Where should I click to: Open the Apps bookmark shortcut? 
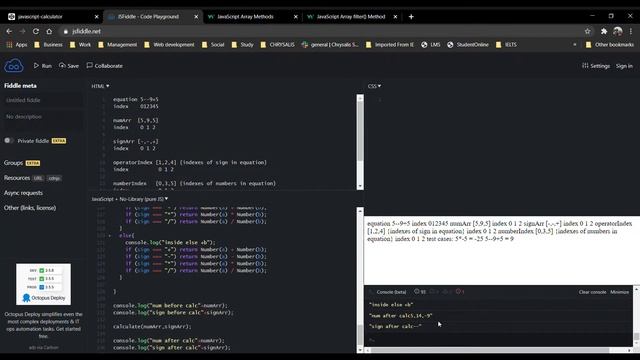pos(17,44)
